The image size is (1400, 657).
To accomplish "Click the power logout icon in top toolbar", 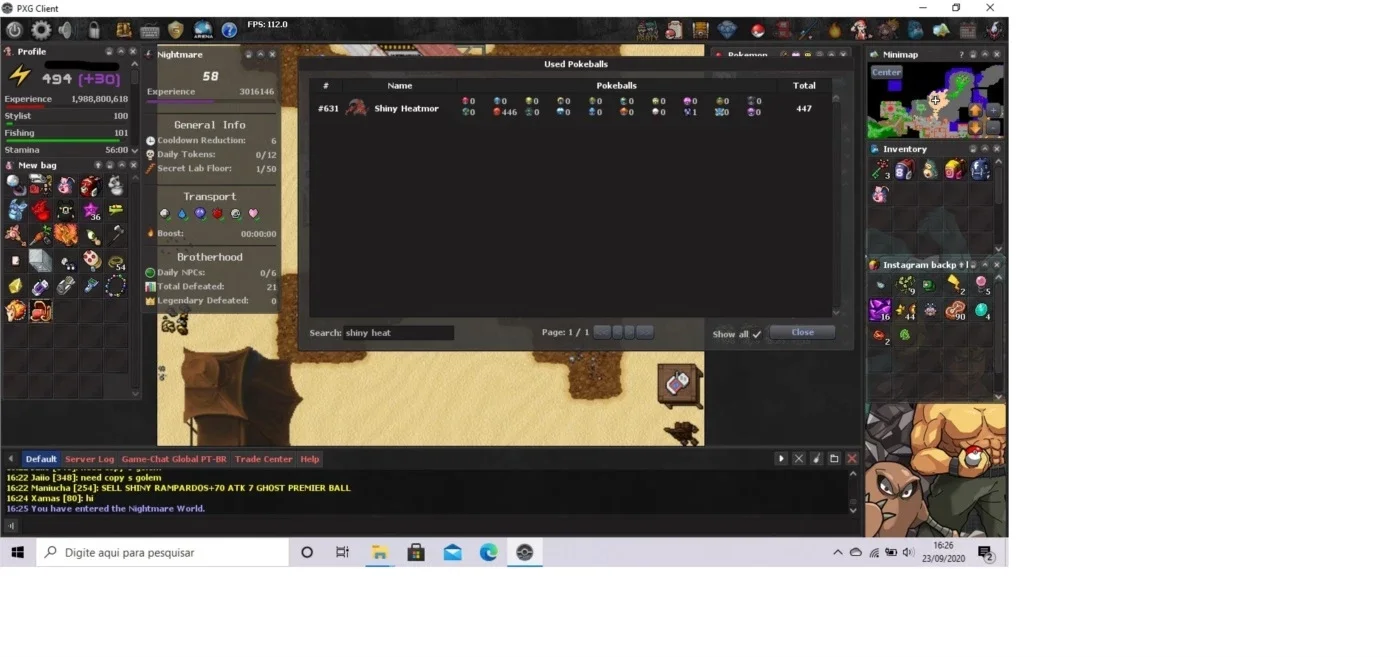I will coord(14,31).
